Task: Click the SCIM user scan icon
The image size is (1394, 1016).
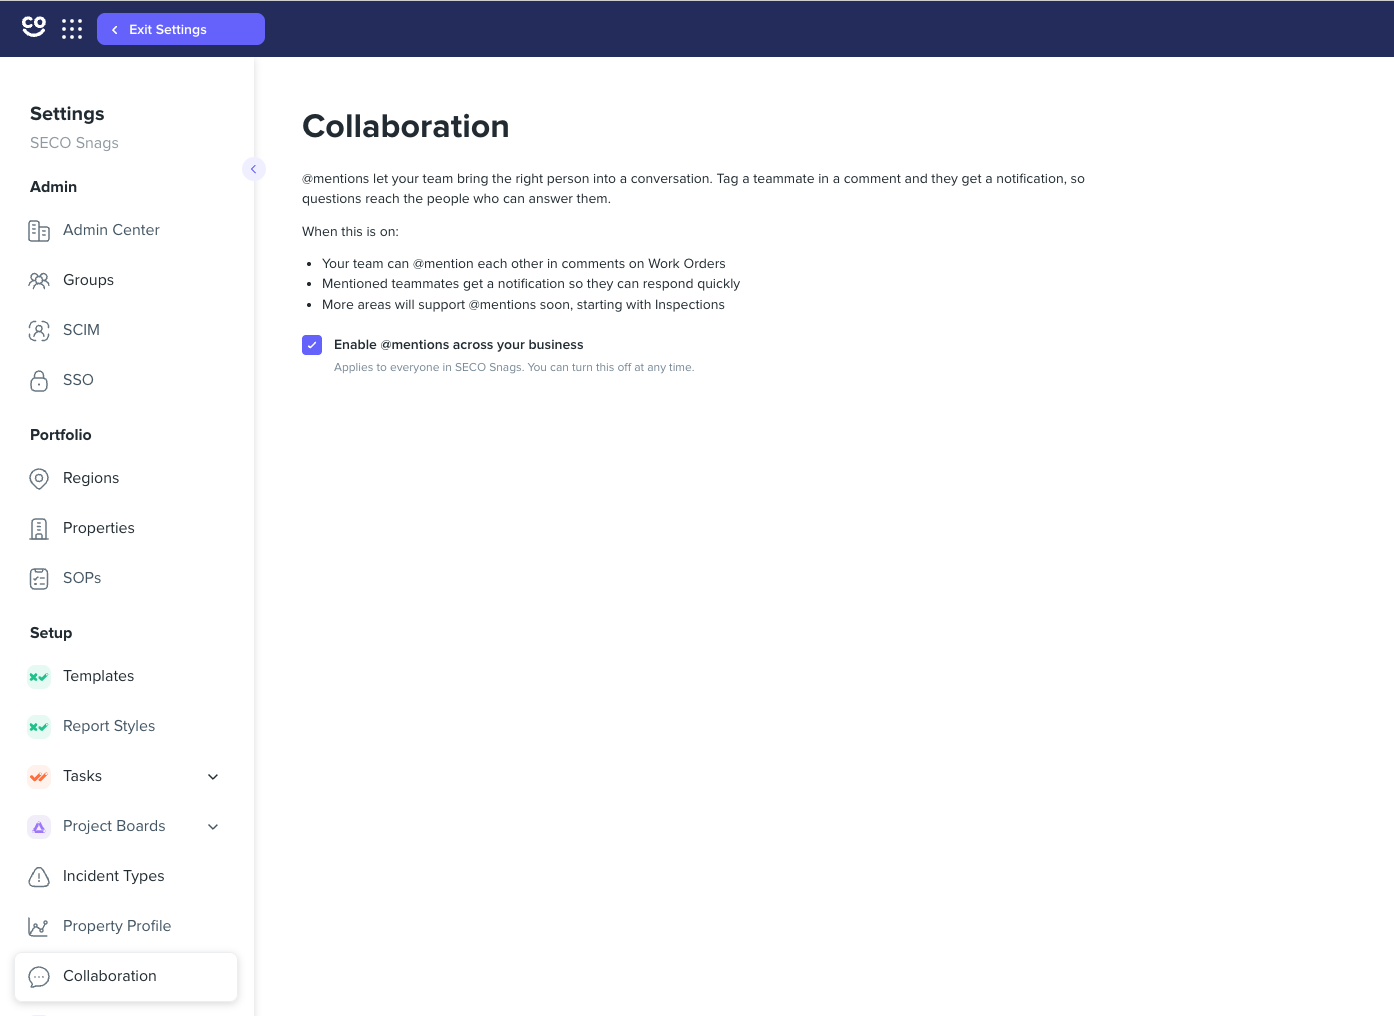Action: 39,331
